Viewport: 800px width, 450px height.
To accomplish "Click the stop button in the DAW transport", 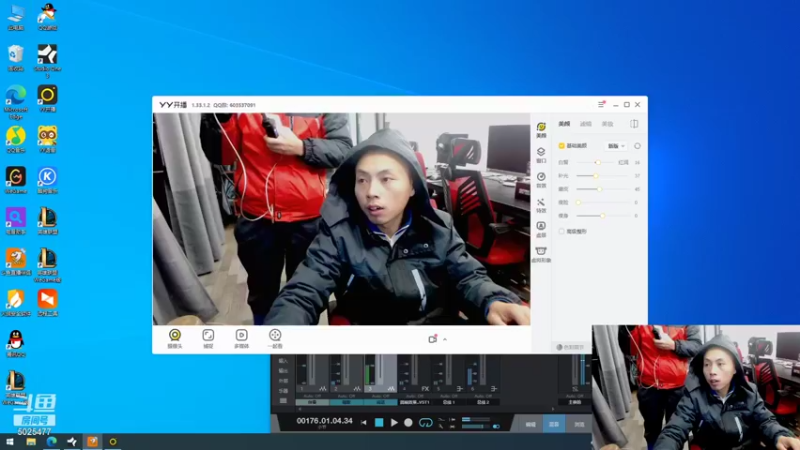I will coord(379,422).
